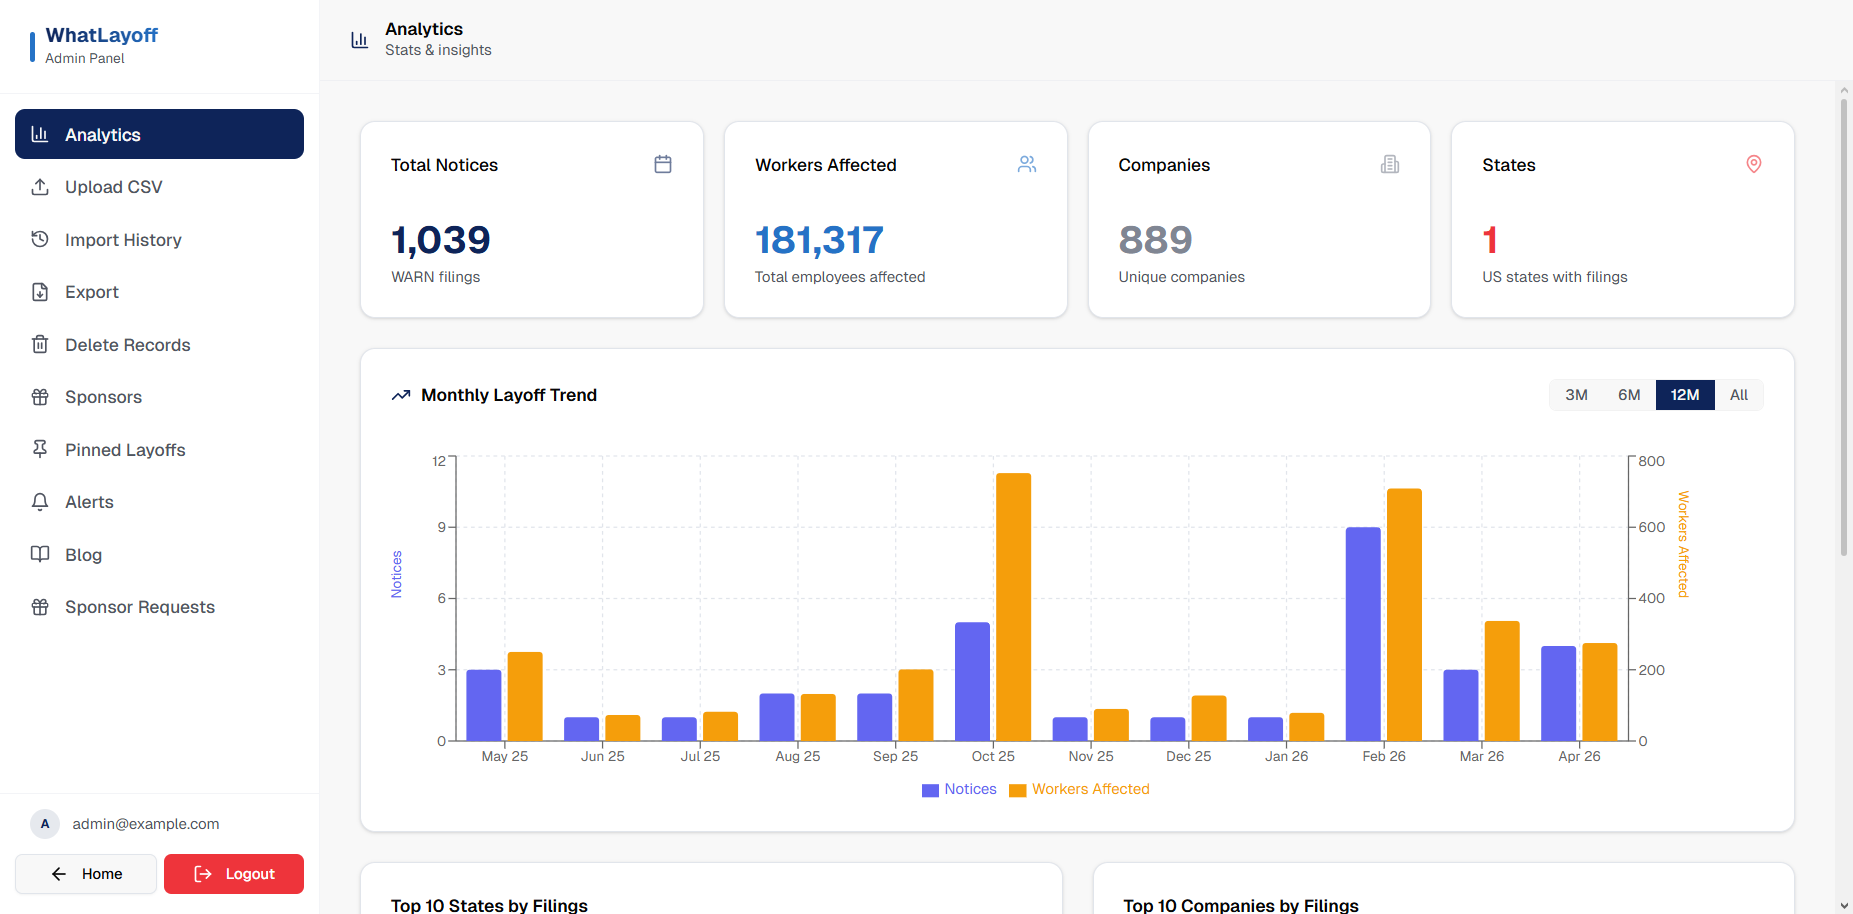Viewport: 1853px width, 914px height.
Task: Click the Sep 25 axis label
Action: click(895, 756)
